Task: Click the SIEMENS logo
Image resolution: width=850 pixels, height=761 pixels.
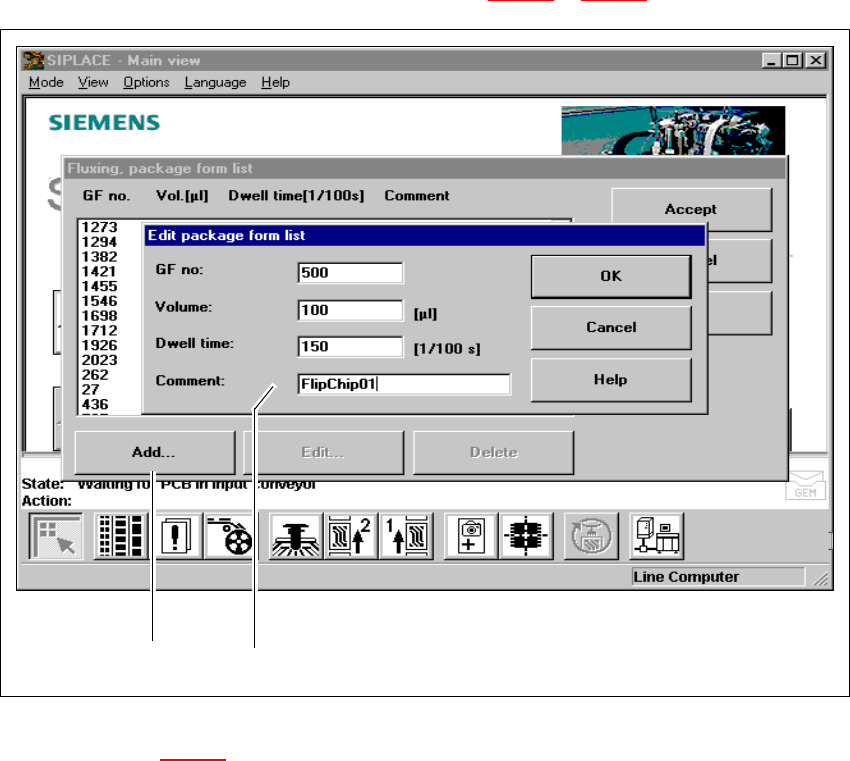Action: click(105, 122)
